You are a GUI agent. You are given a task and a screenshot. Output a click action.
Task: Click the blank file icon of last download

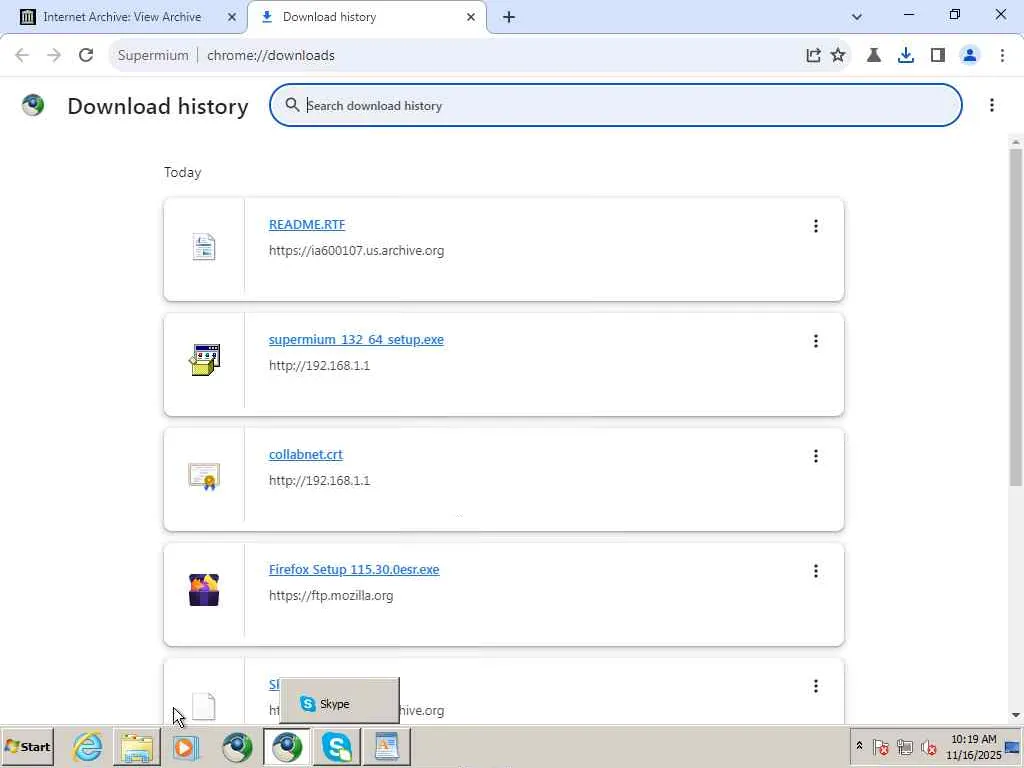(x=204, y=707)
